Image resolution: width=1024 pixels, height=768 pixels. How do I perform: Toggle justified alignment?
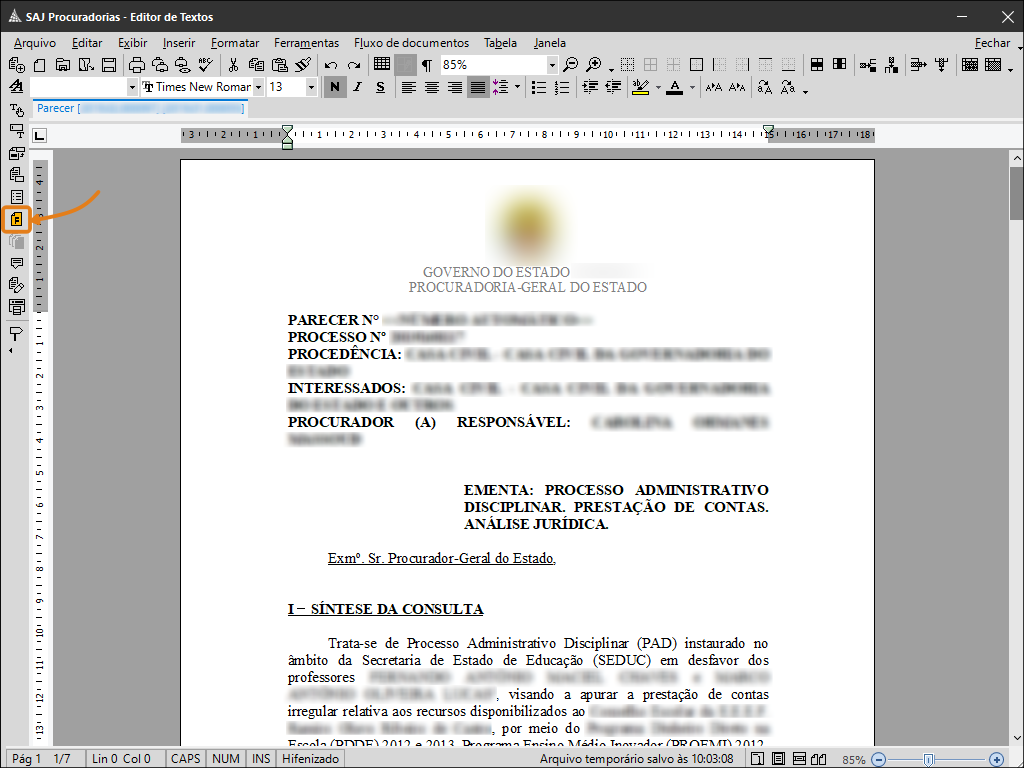478,87
